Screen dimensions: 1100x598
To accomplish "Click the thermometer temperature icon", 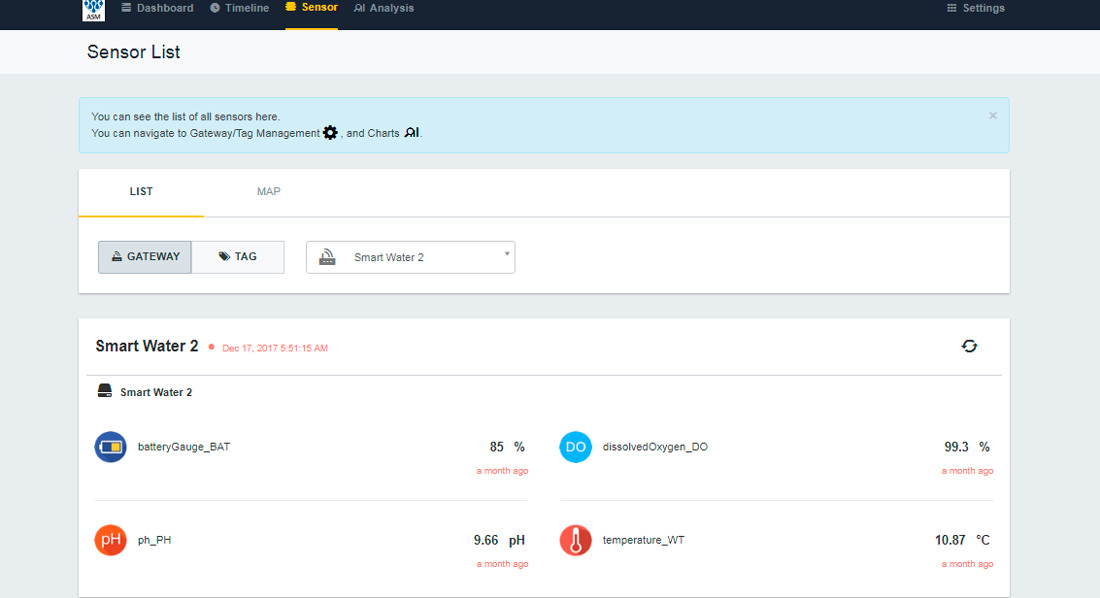I will coord(575,540).
